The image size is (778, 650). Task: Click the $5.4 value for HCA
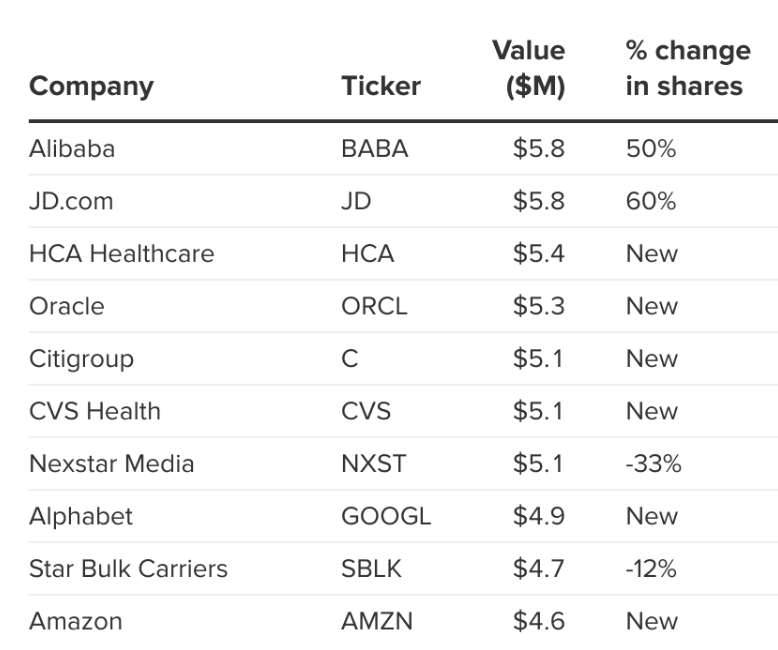pyautogui.click(x=539, y=254)
